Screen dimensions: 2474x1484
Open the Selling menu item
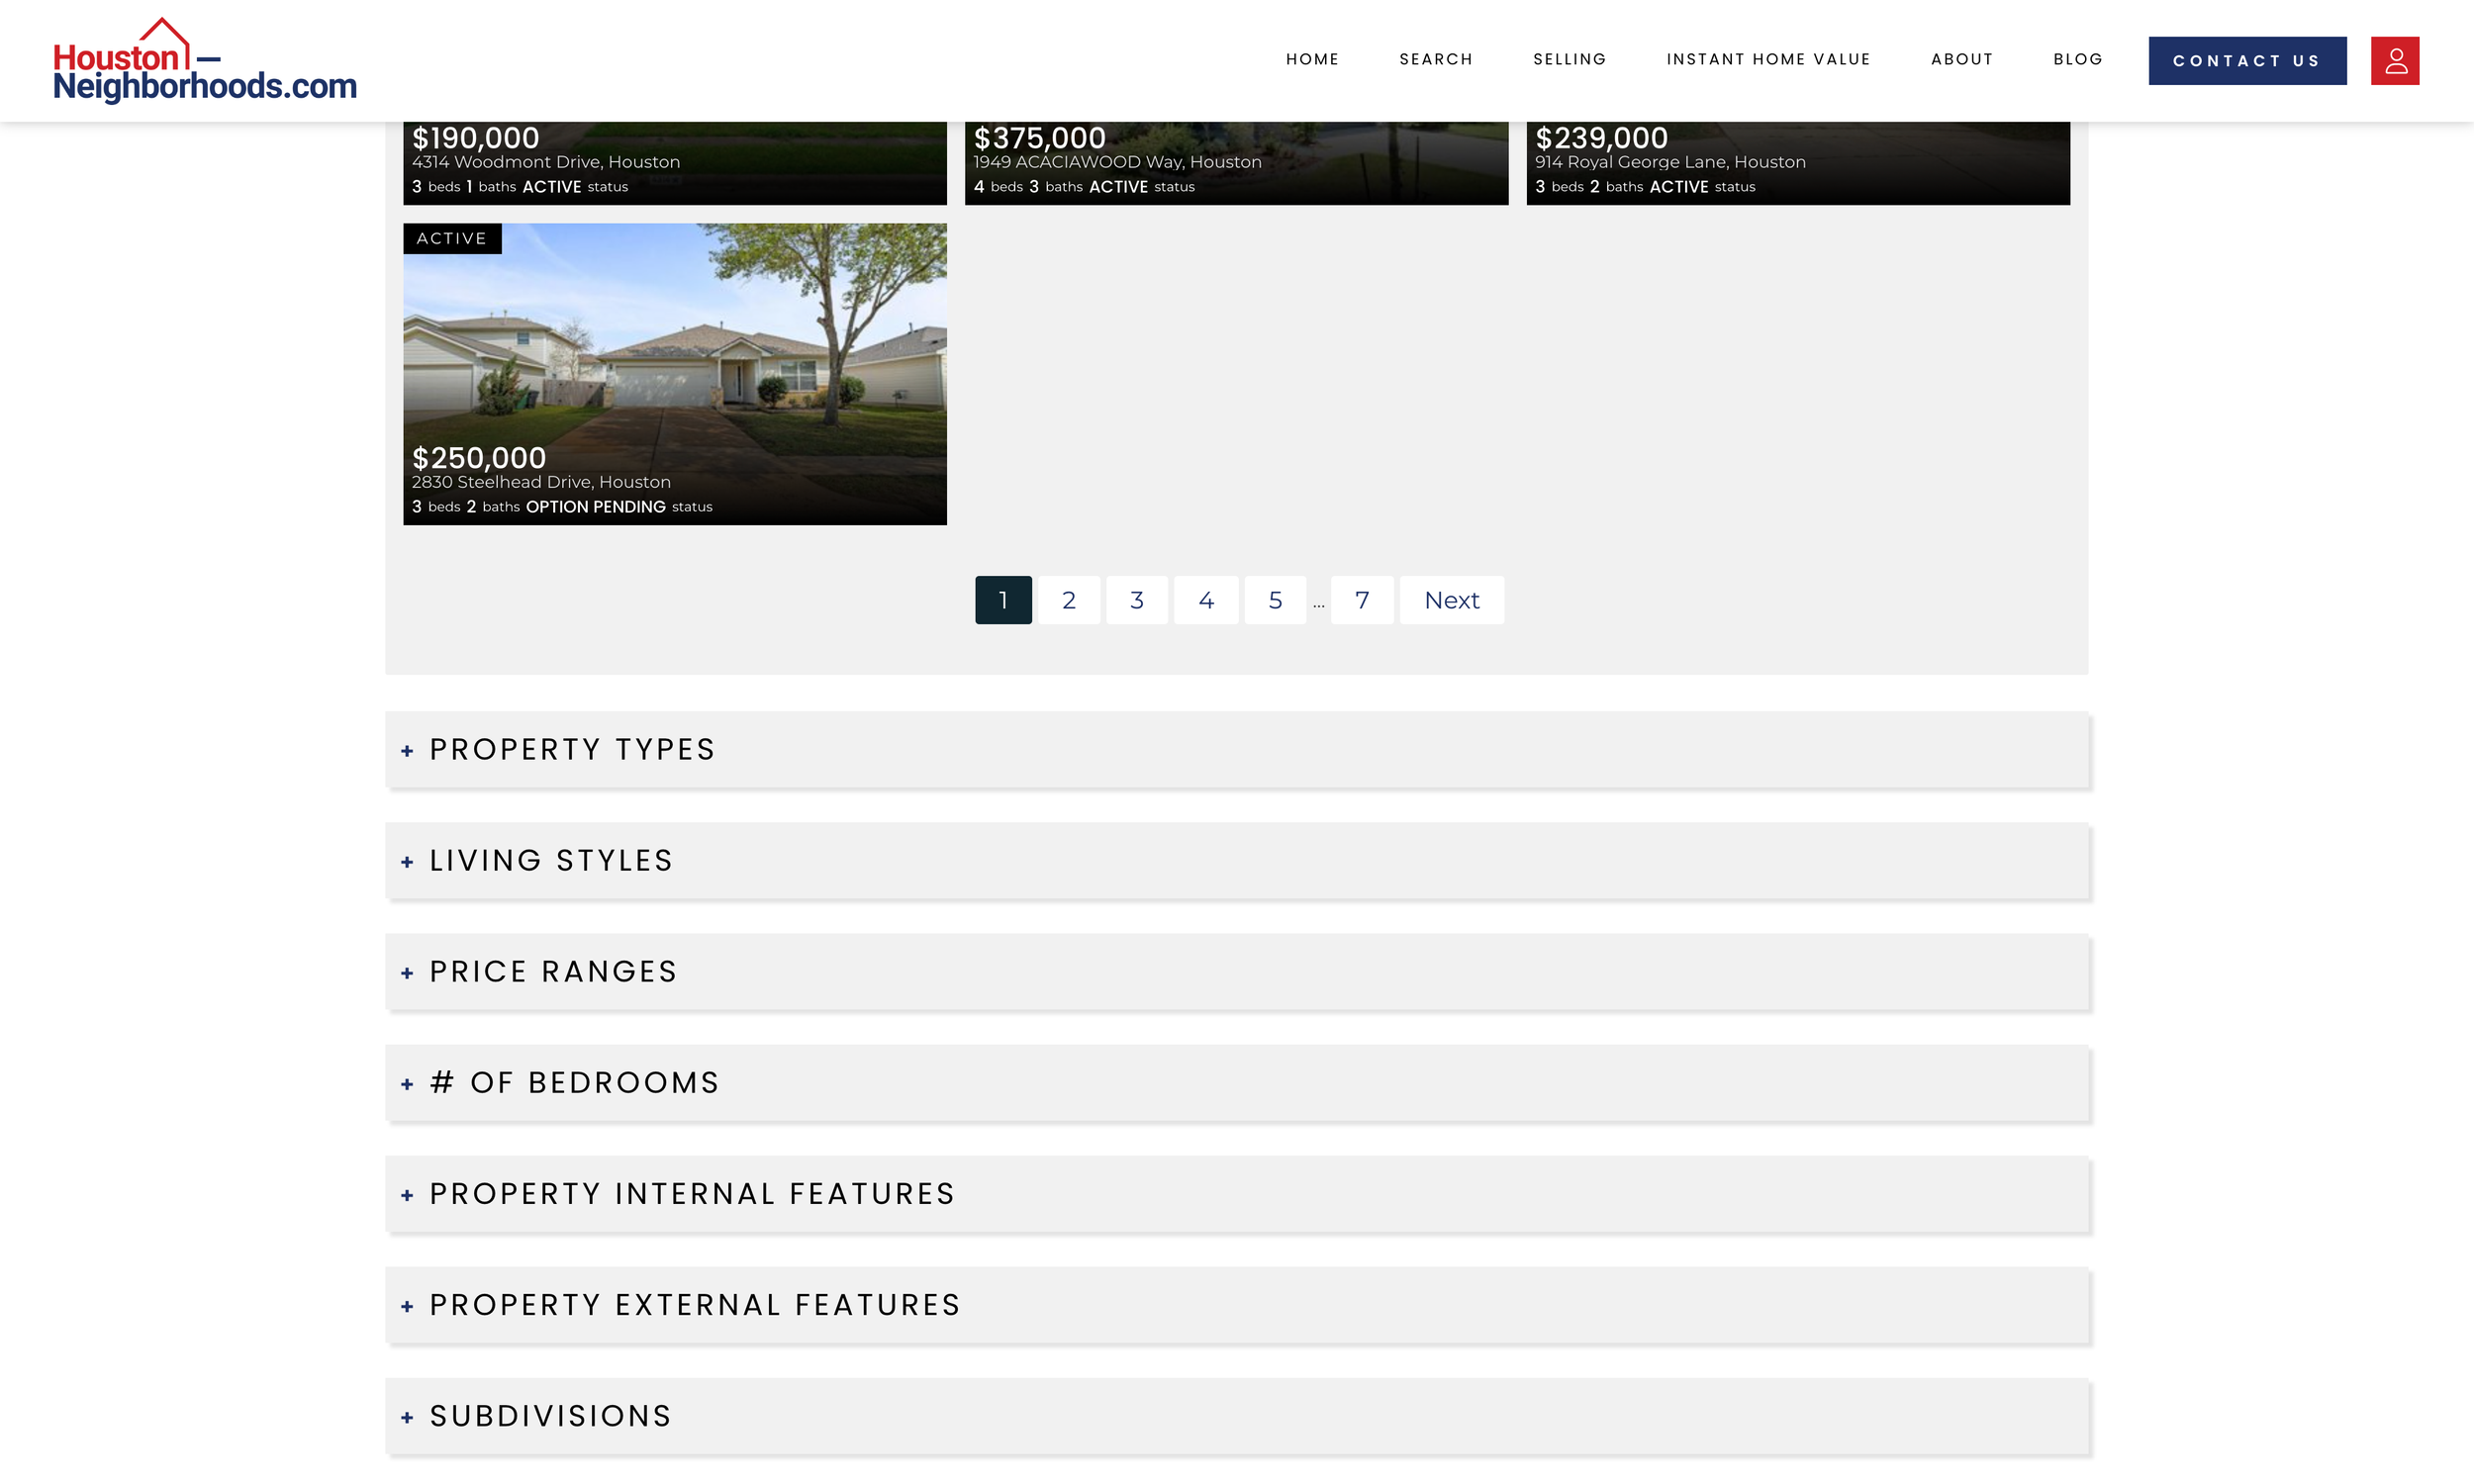1569,59
